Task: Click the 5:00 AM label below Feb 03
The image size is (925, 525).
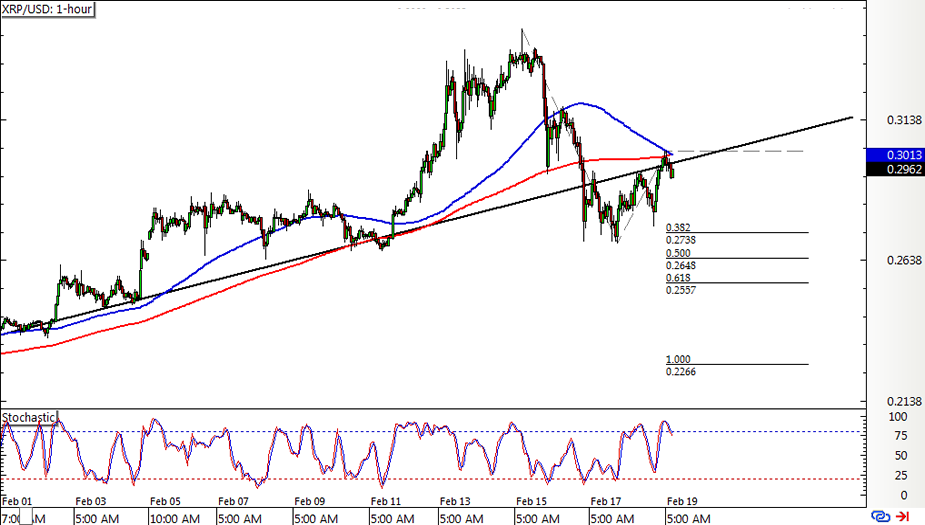Action: [x=97, y=519]
